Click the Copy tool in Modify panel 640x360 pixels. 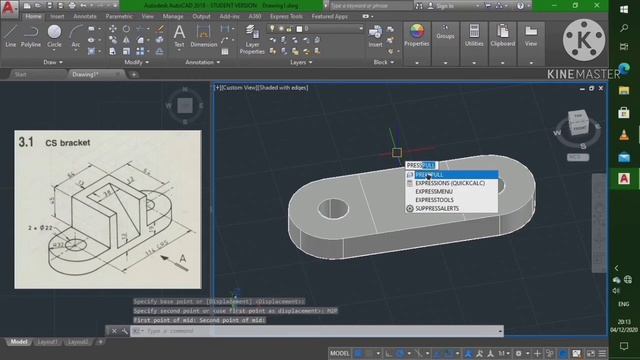pyautogui.click(x=113, y=40)
